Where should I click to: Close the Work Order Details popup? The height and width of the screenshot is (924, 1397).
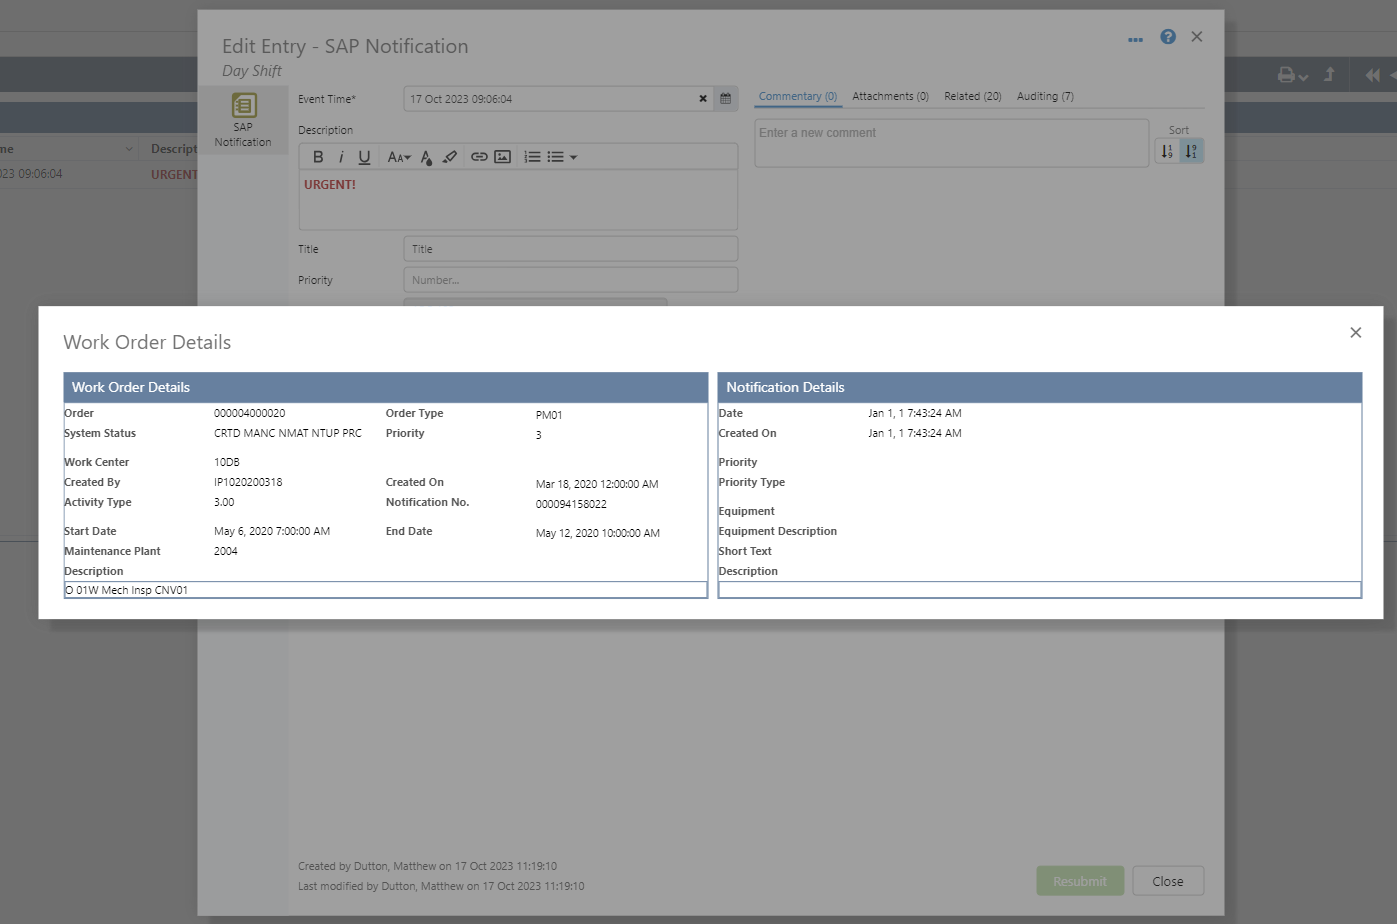(1355, 333)
